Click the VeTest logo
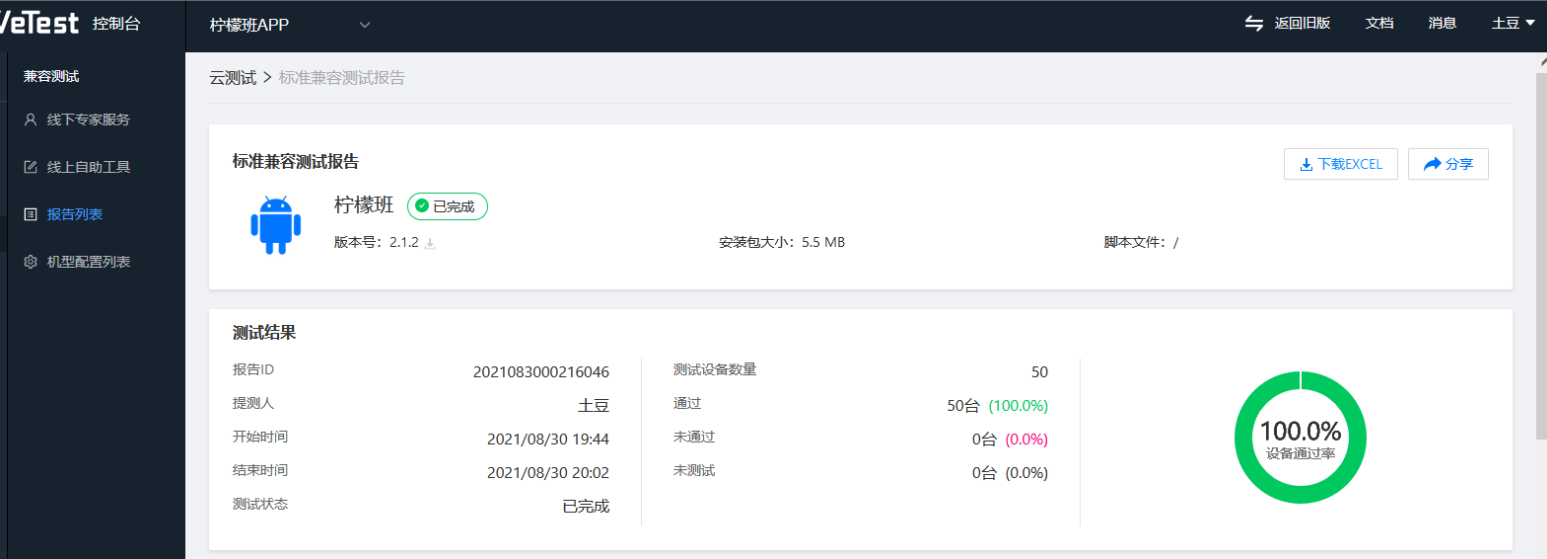 coord(40,24)
